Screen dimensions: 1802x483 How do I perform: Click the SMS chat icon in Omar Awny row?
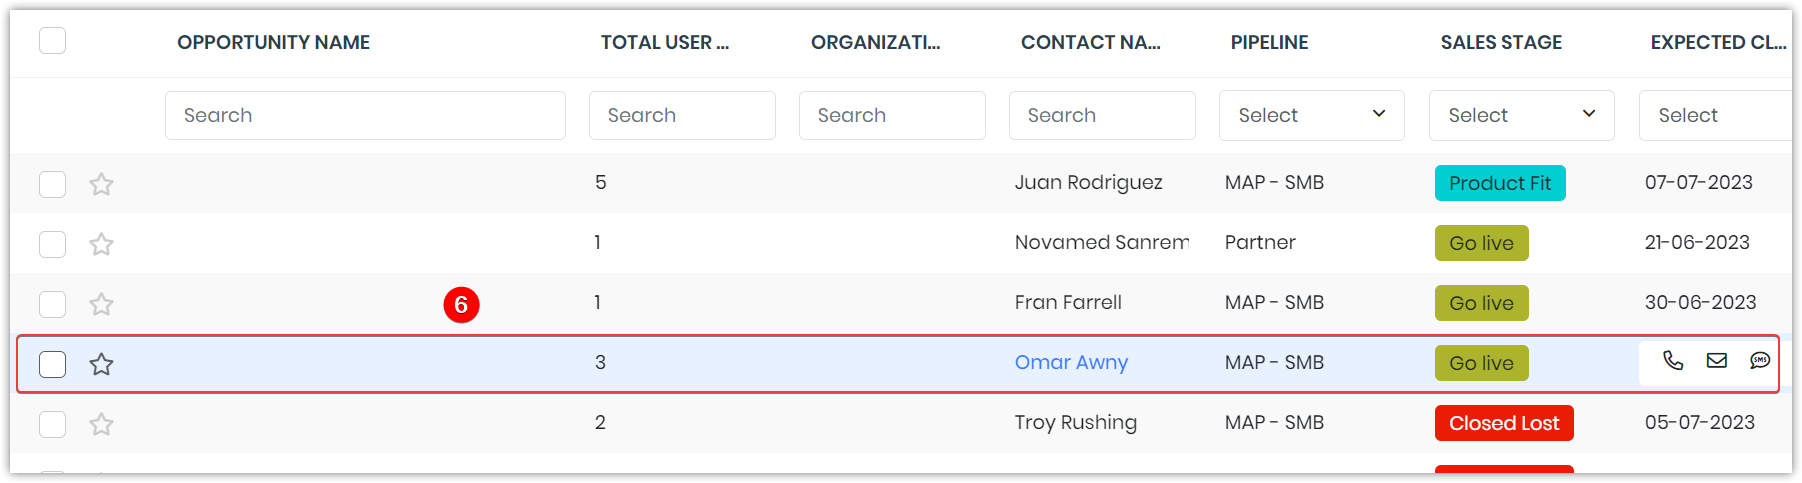coord(1760,361)
